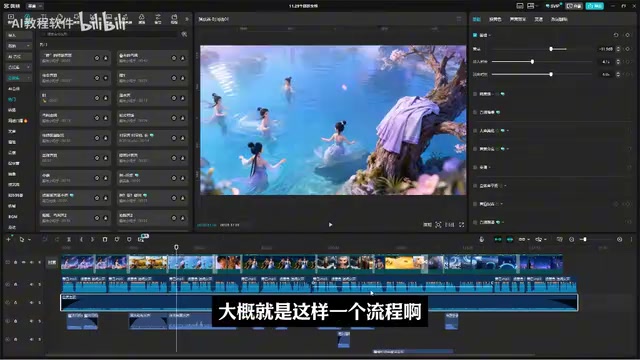Open the selection tool dropdown arrow in the timeline toolbar
Viewport: 640px width, 360px height.
point(29,240)
